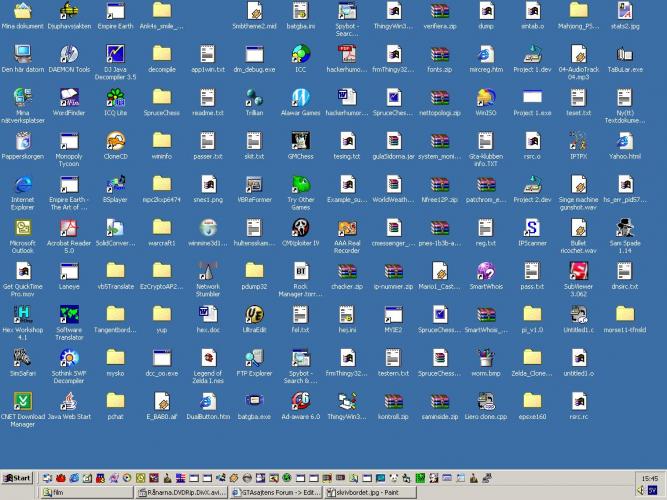Click the CloneCD desktop icon
667x500 pixels.
[x=115, y=141]
